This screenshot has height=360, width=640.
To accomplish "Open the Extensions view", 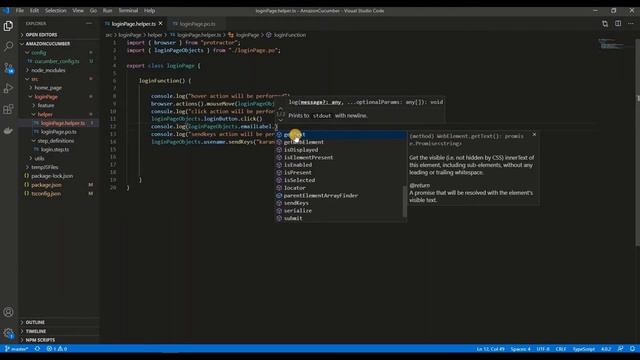I will (8, 109).
